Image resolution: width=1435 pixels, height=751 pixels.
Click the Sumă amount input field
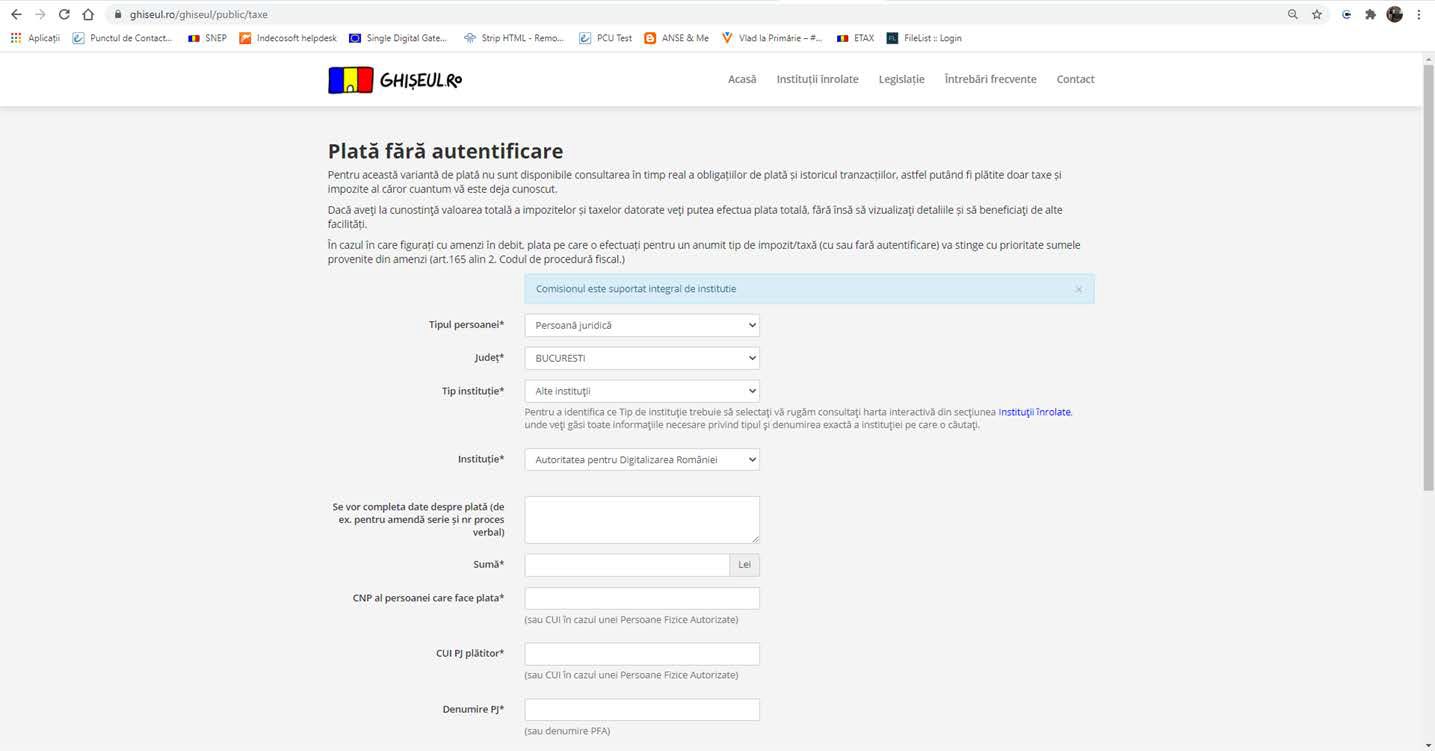point(627,565)
